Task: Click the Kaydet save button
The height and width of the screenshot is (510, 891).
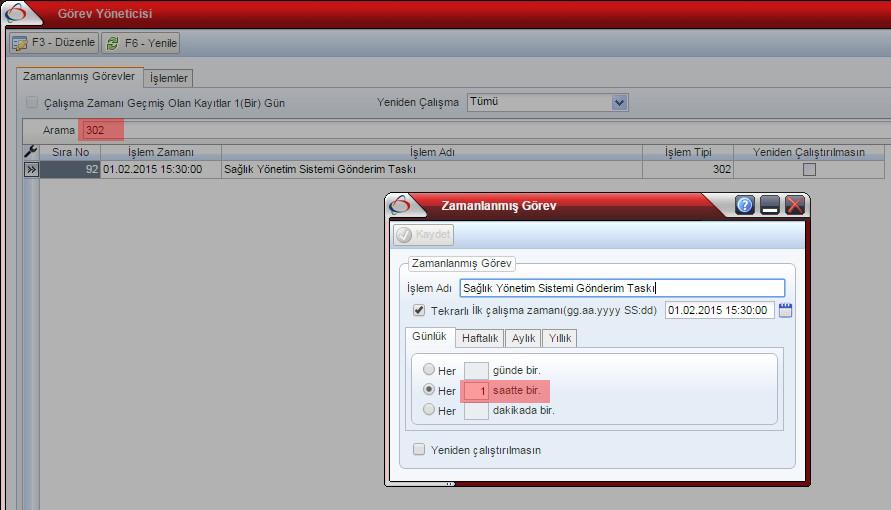Action: 424,235
